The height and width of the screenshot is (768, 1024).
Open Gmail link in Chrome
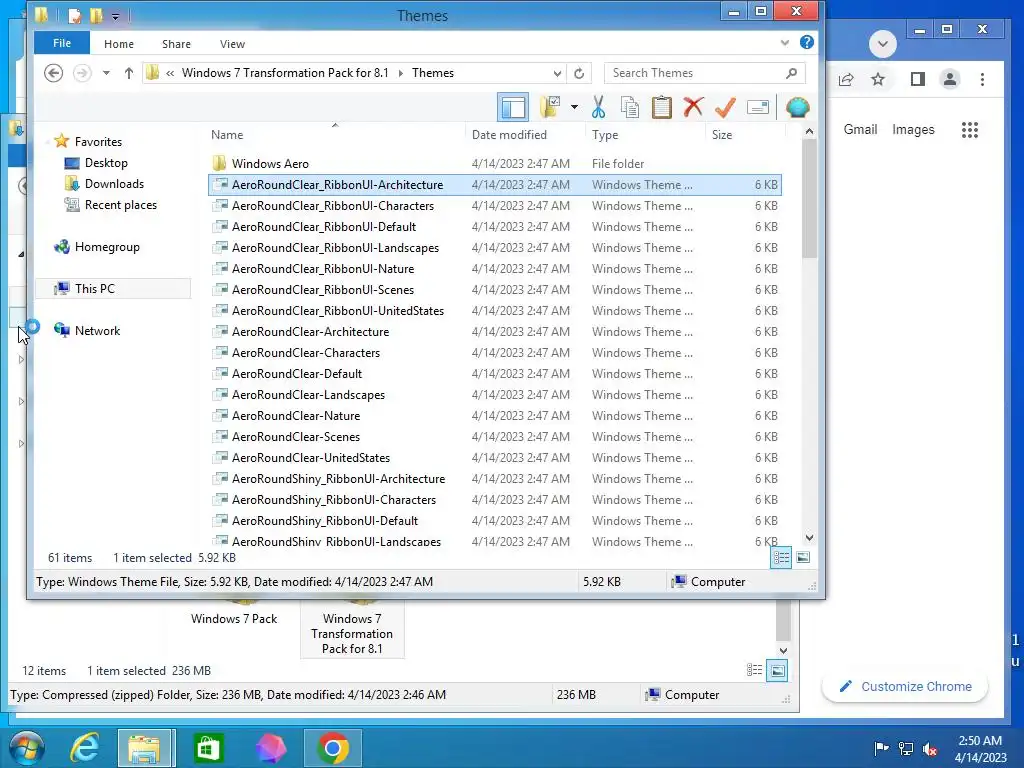pyautogui.click(x=860, y=129)
